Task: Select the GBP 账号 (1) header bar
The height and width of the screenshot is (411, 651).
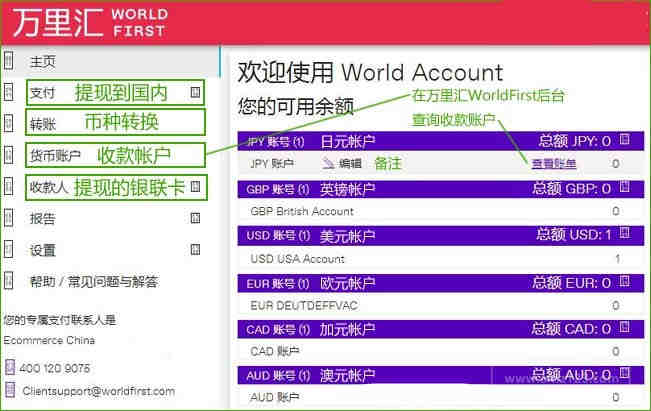Action: (x=441, y=189)
